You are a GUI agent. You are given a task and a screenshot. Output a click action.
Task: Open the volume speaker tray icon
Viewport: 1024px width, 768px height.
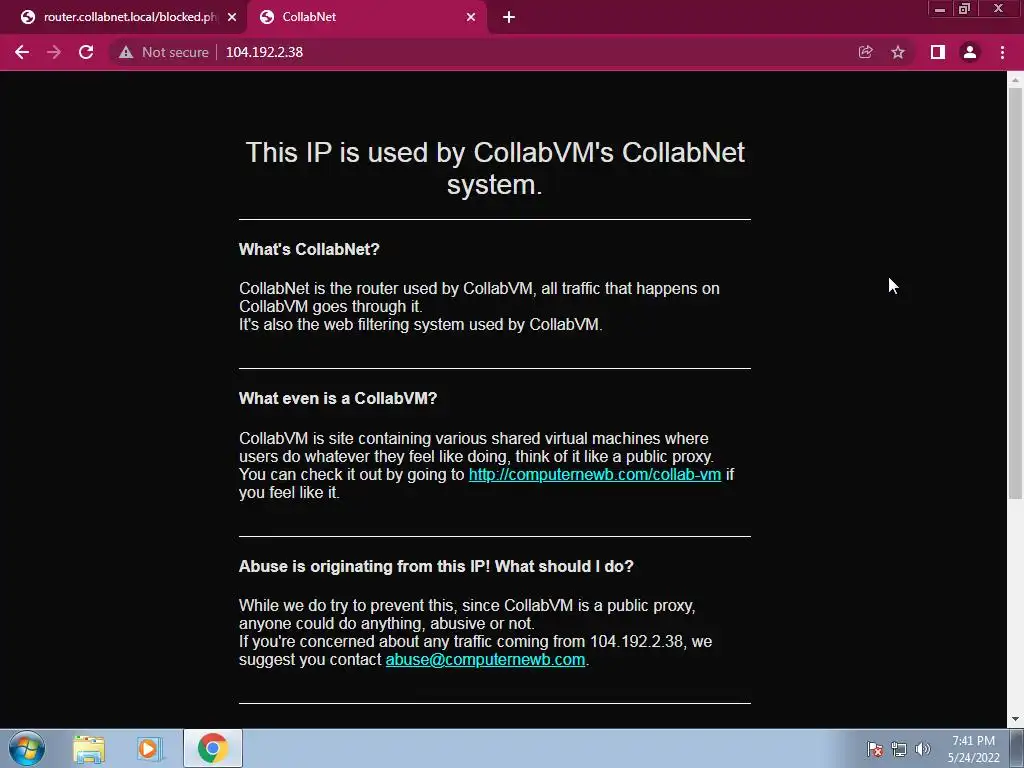tap(923, 749)
